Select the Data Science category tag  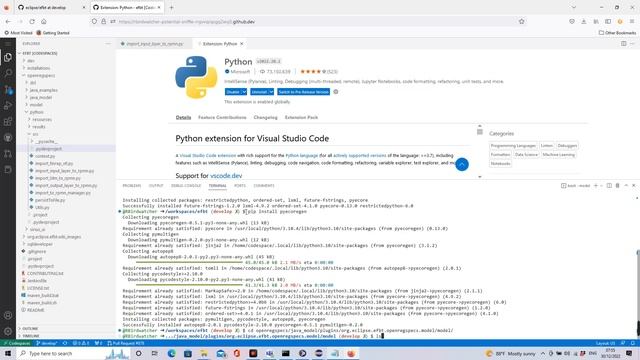click(x=526, y=155)
